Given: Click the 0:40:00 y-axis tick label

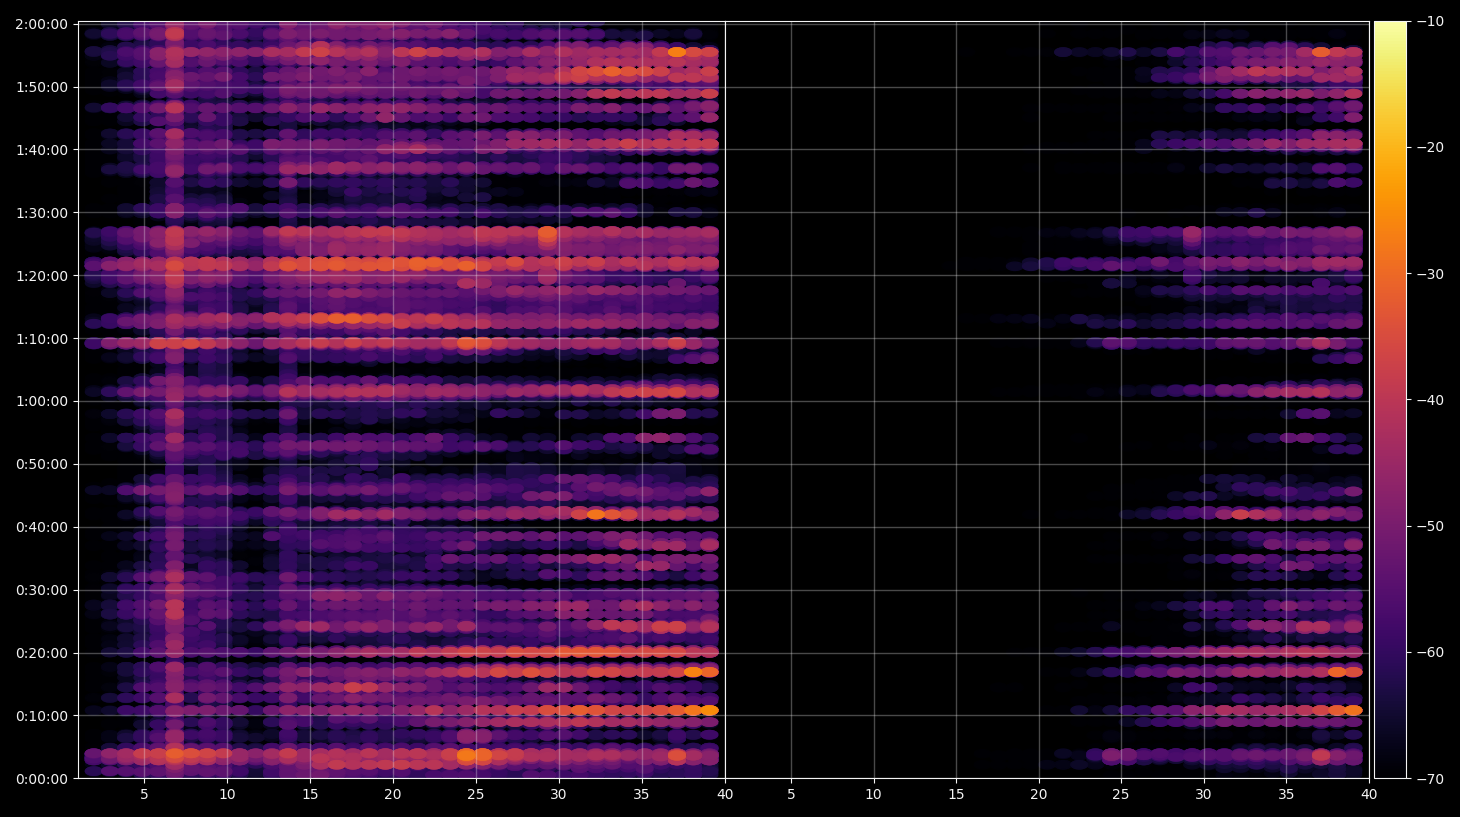Looking at the screenshot, I should [41, 527].
